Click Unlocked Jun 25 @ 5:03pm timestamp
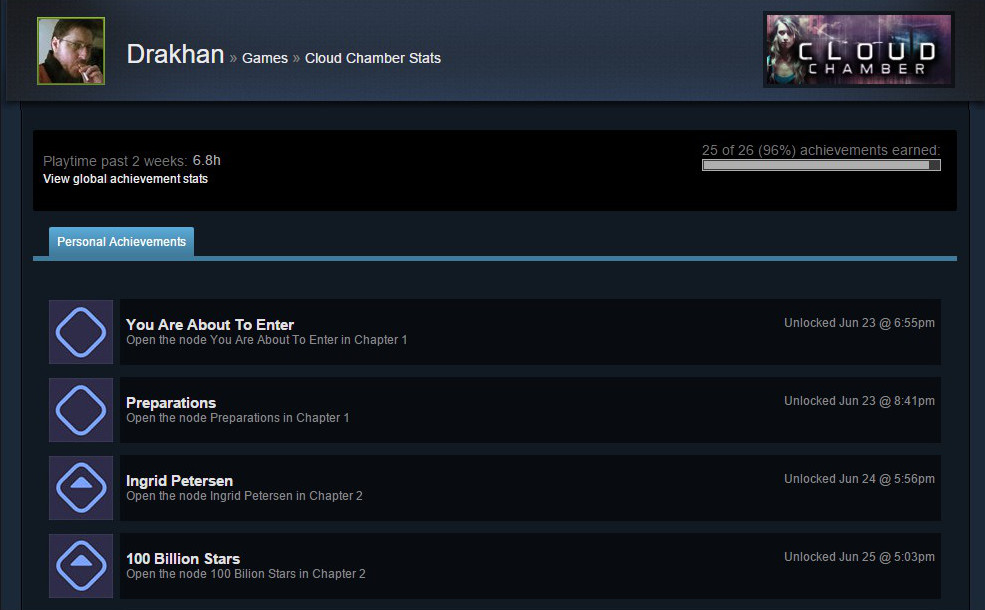The width and height of the screenshot is (985, 610). pyautogui.click(x=859, y=557)
